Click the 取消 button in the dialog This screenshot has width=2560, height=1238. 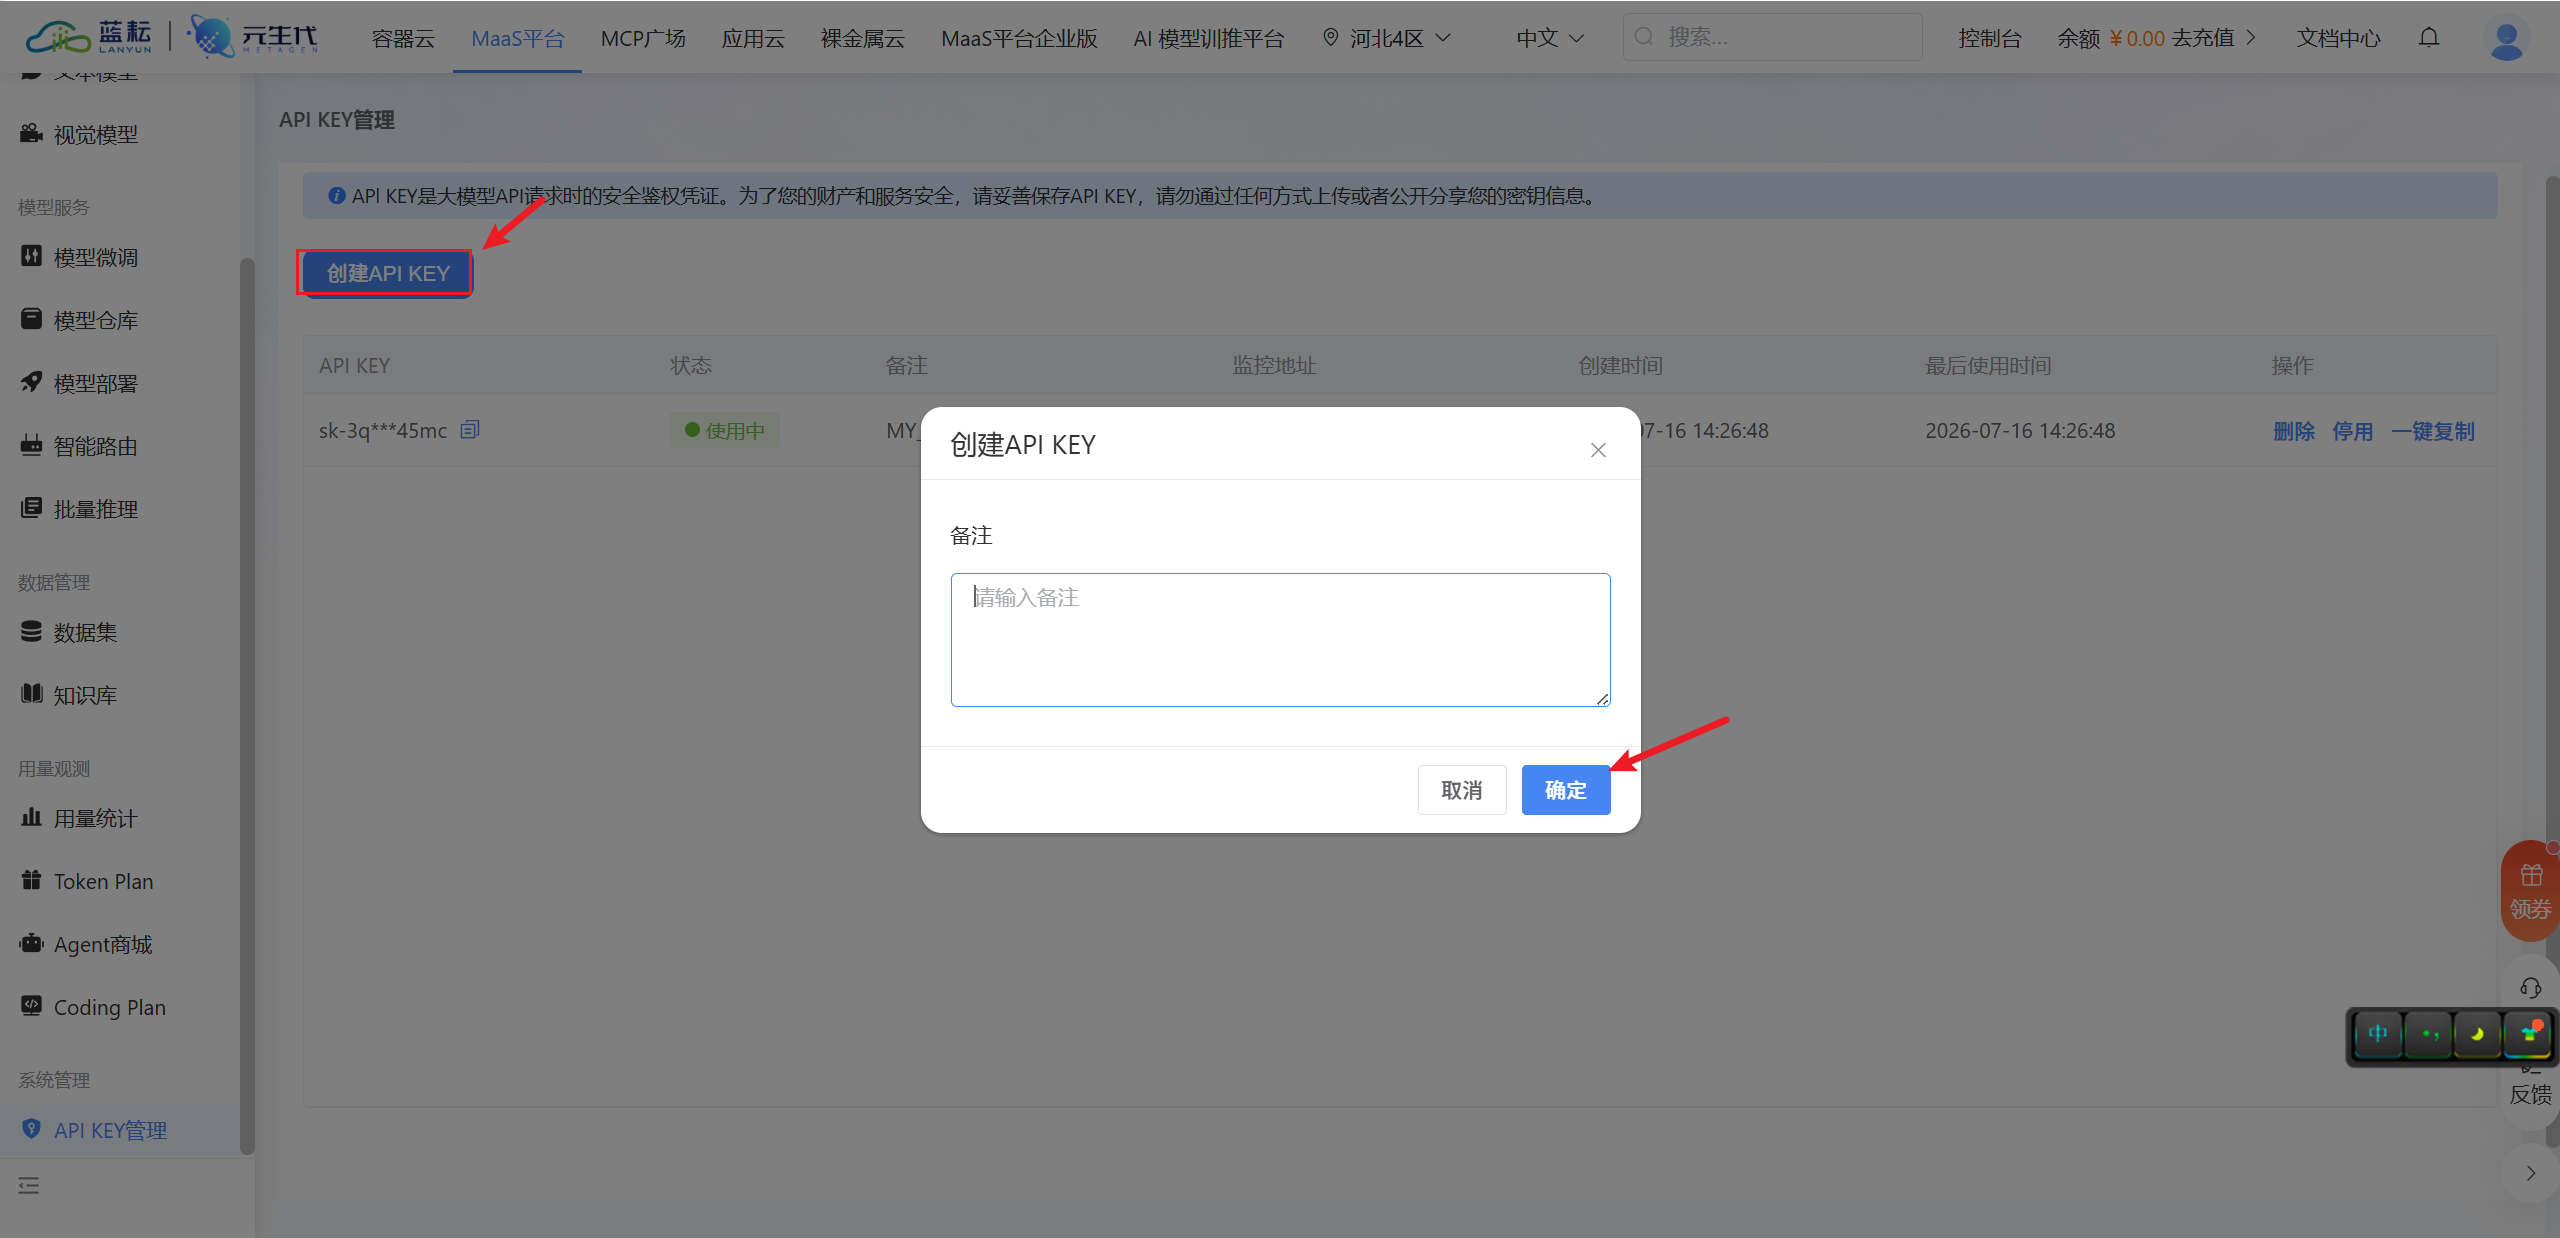tap(1461, 790)
